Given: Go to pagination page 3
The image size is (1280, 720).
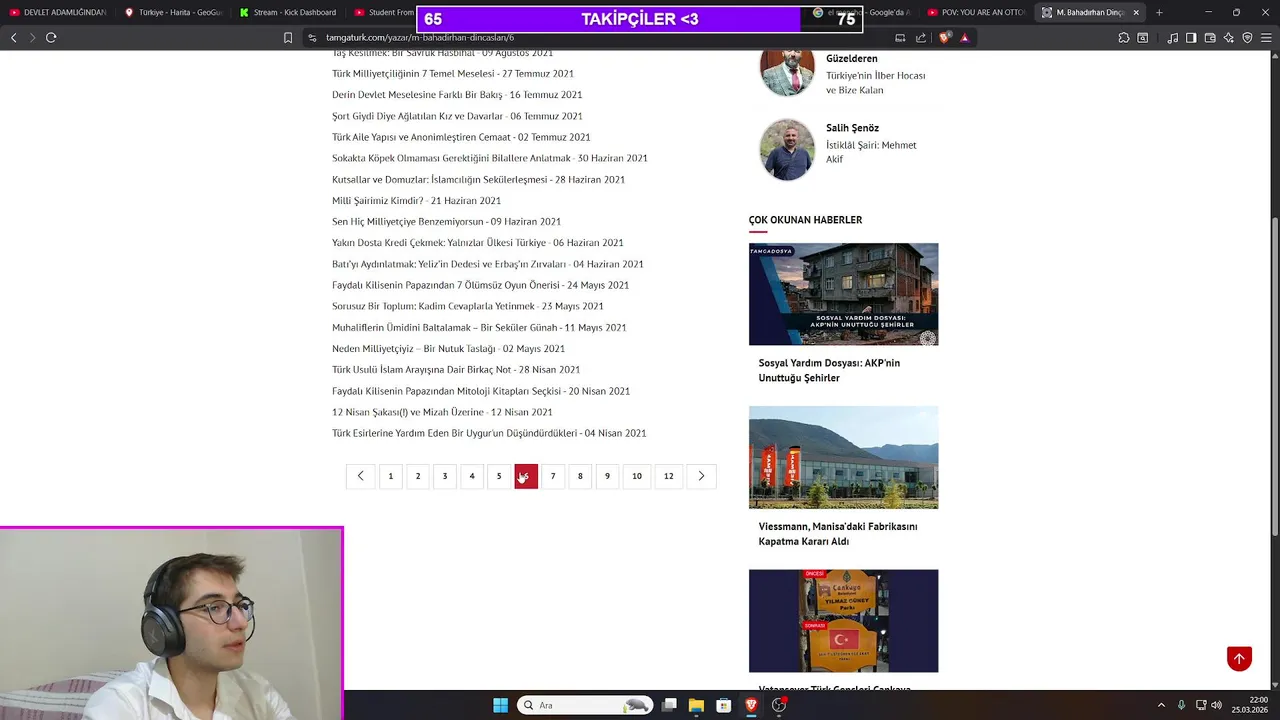Looking at the screenshot, I should click(445, 476).
